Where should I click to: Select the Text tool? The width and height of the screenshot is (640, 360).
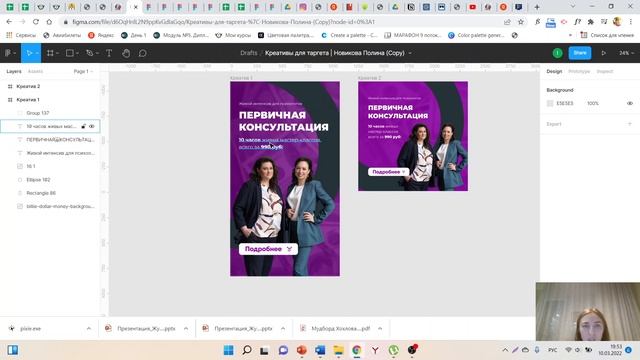[109, 53]
